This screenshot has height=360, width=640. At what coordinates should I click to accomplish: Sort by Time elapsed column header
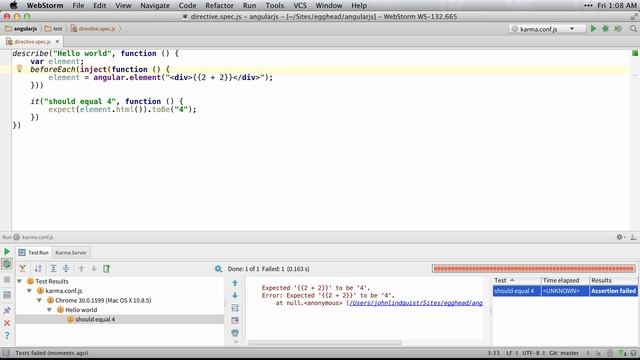(565, 280)
